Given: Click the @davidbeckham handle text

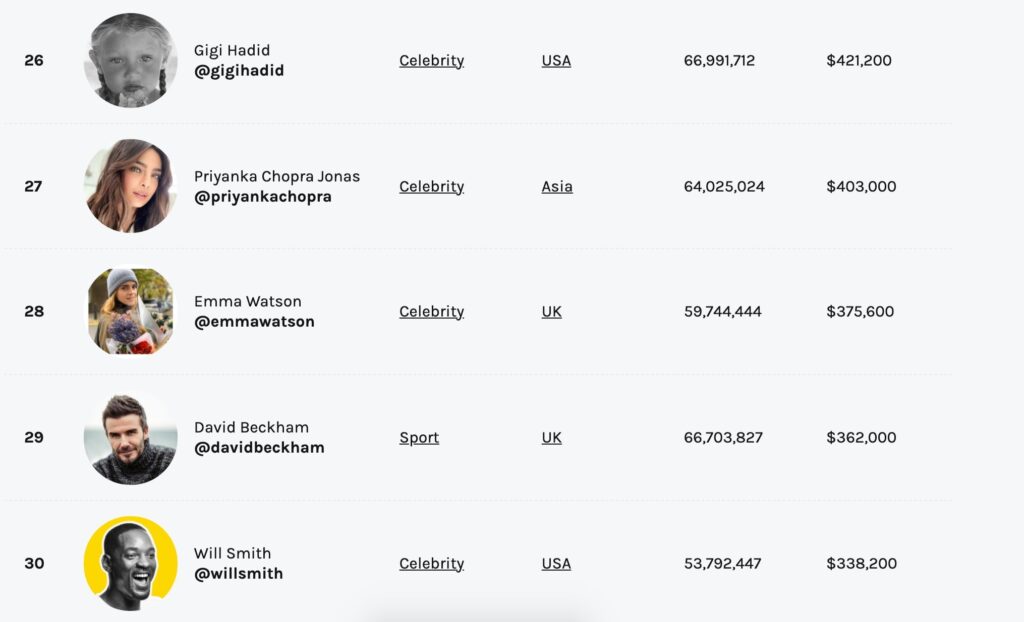Looking at the screenshot, I should click(x=259, y=448).
